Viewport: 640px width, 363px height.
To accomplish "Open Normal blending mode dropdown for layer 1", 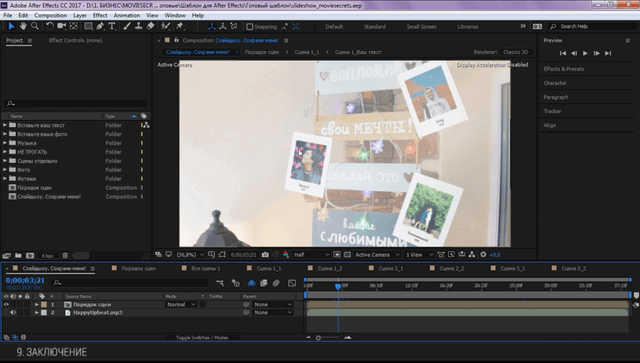I will [181, 304].
